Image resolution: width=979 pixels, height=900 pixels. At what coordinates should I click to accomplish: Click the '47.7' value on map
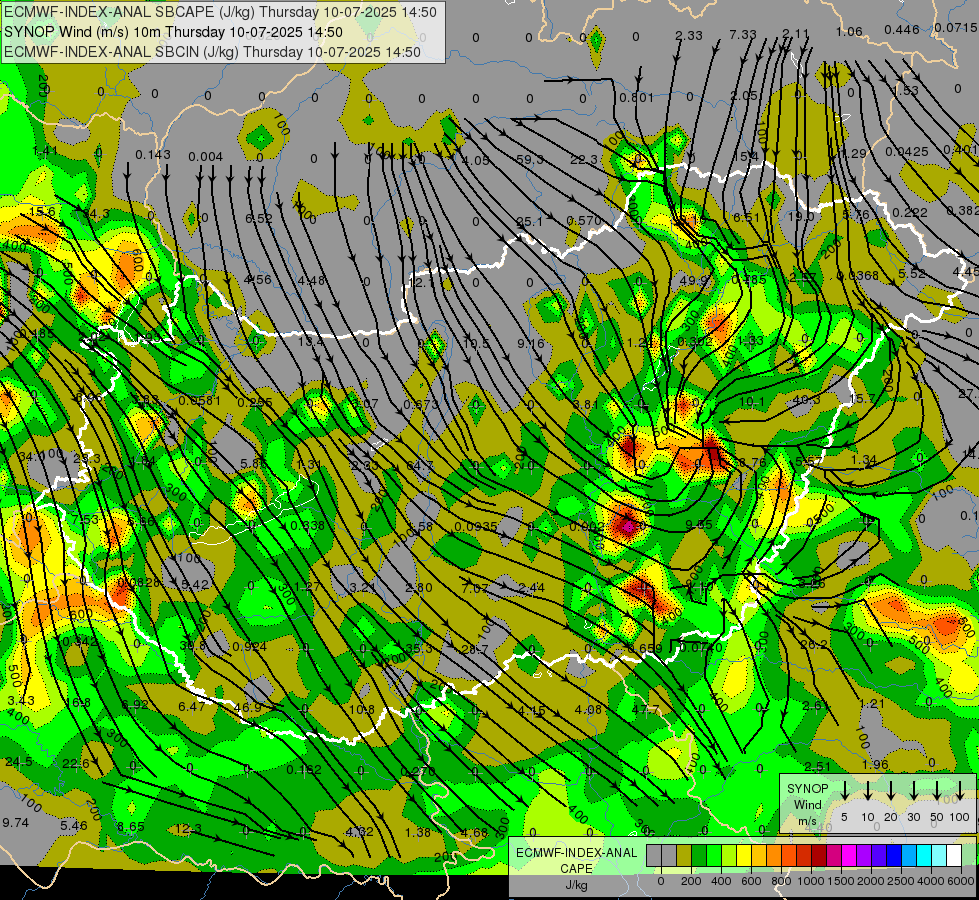(646, 710)
